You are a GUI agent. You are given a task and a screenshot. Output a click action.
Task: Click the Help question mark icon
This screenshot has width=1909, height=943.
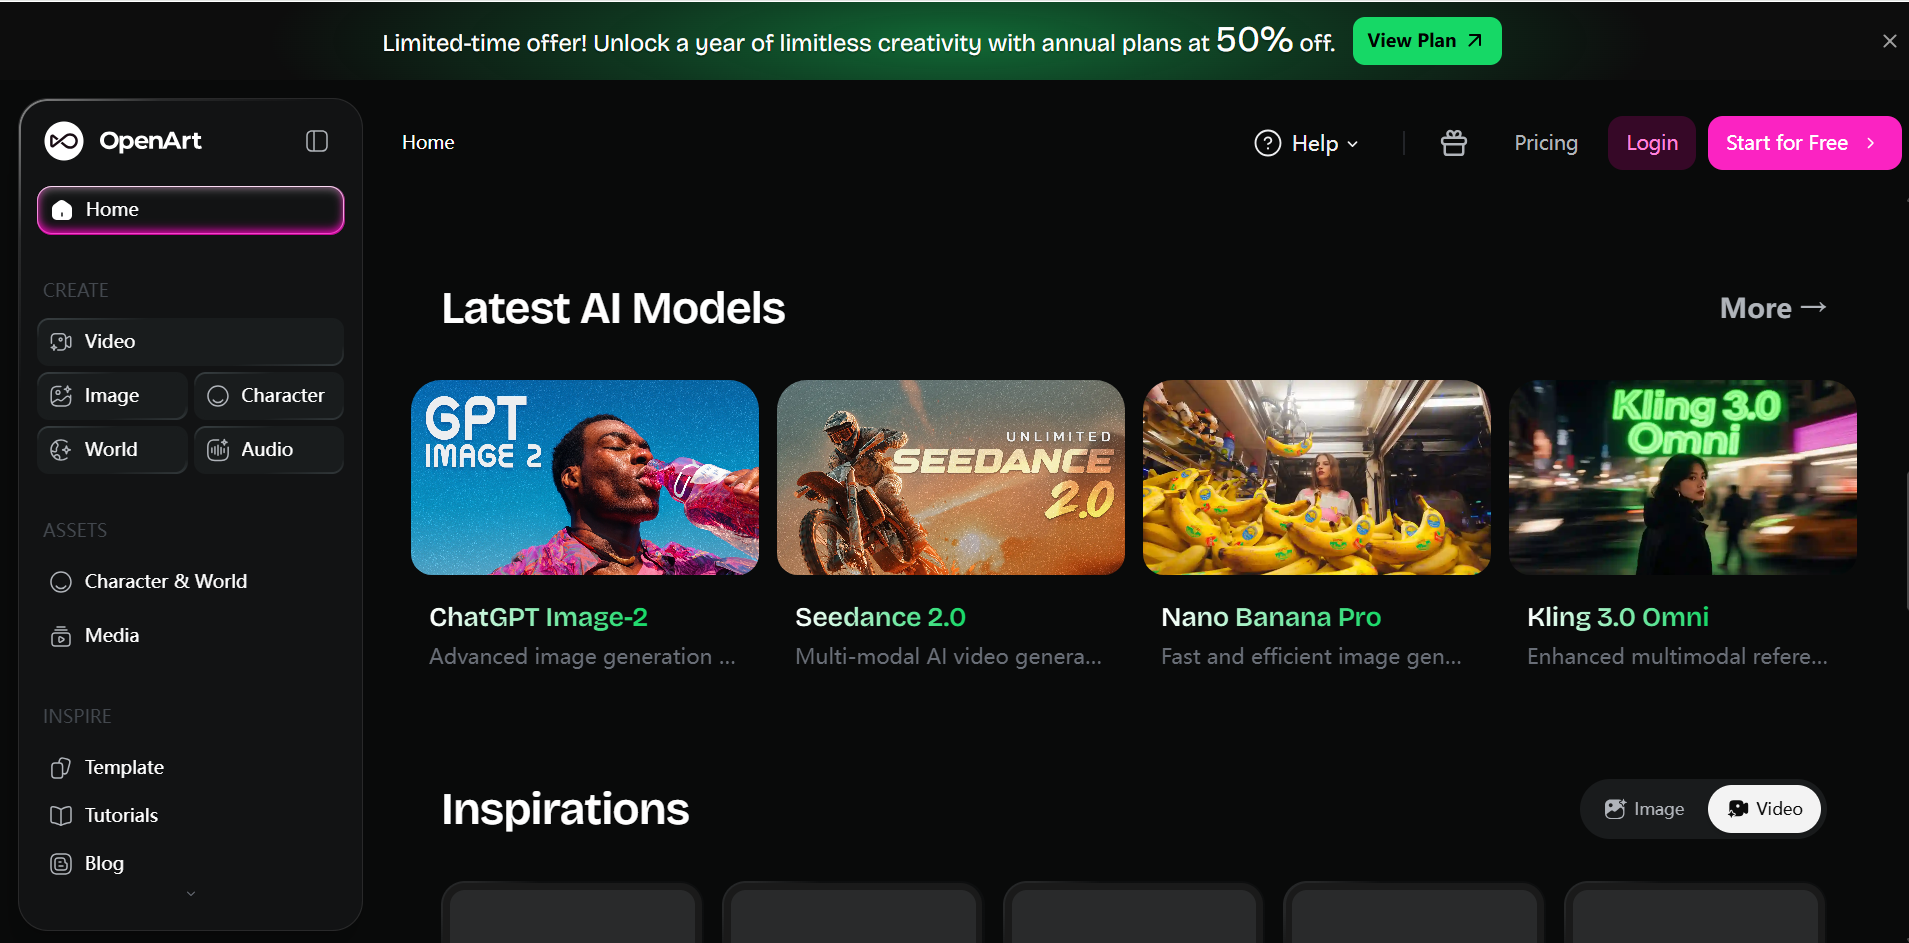pyautogui.click(x=1268, y=143)
